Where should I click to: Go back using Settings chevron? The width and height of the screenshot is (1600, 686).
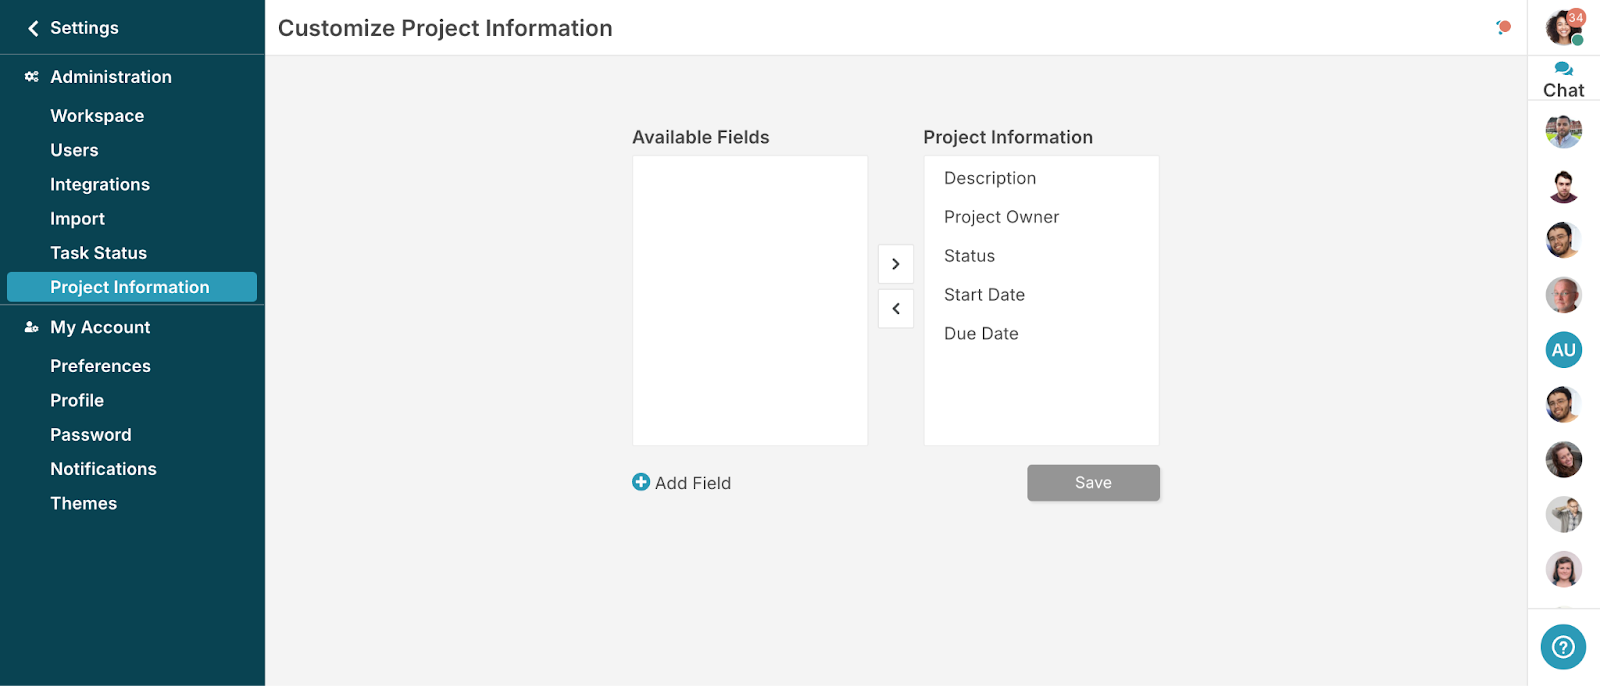[33, 28]
